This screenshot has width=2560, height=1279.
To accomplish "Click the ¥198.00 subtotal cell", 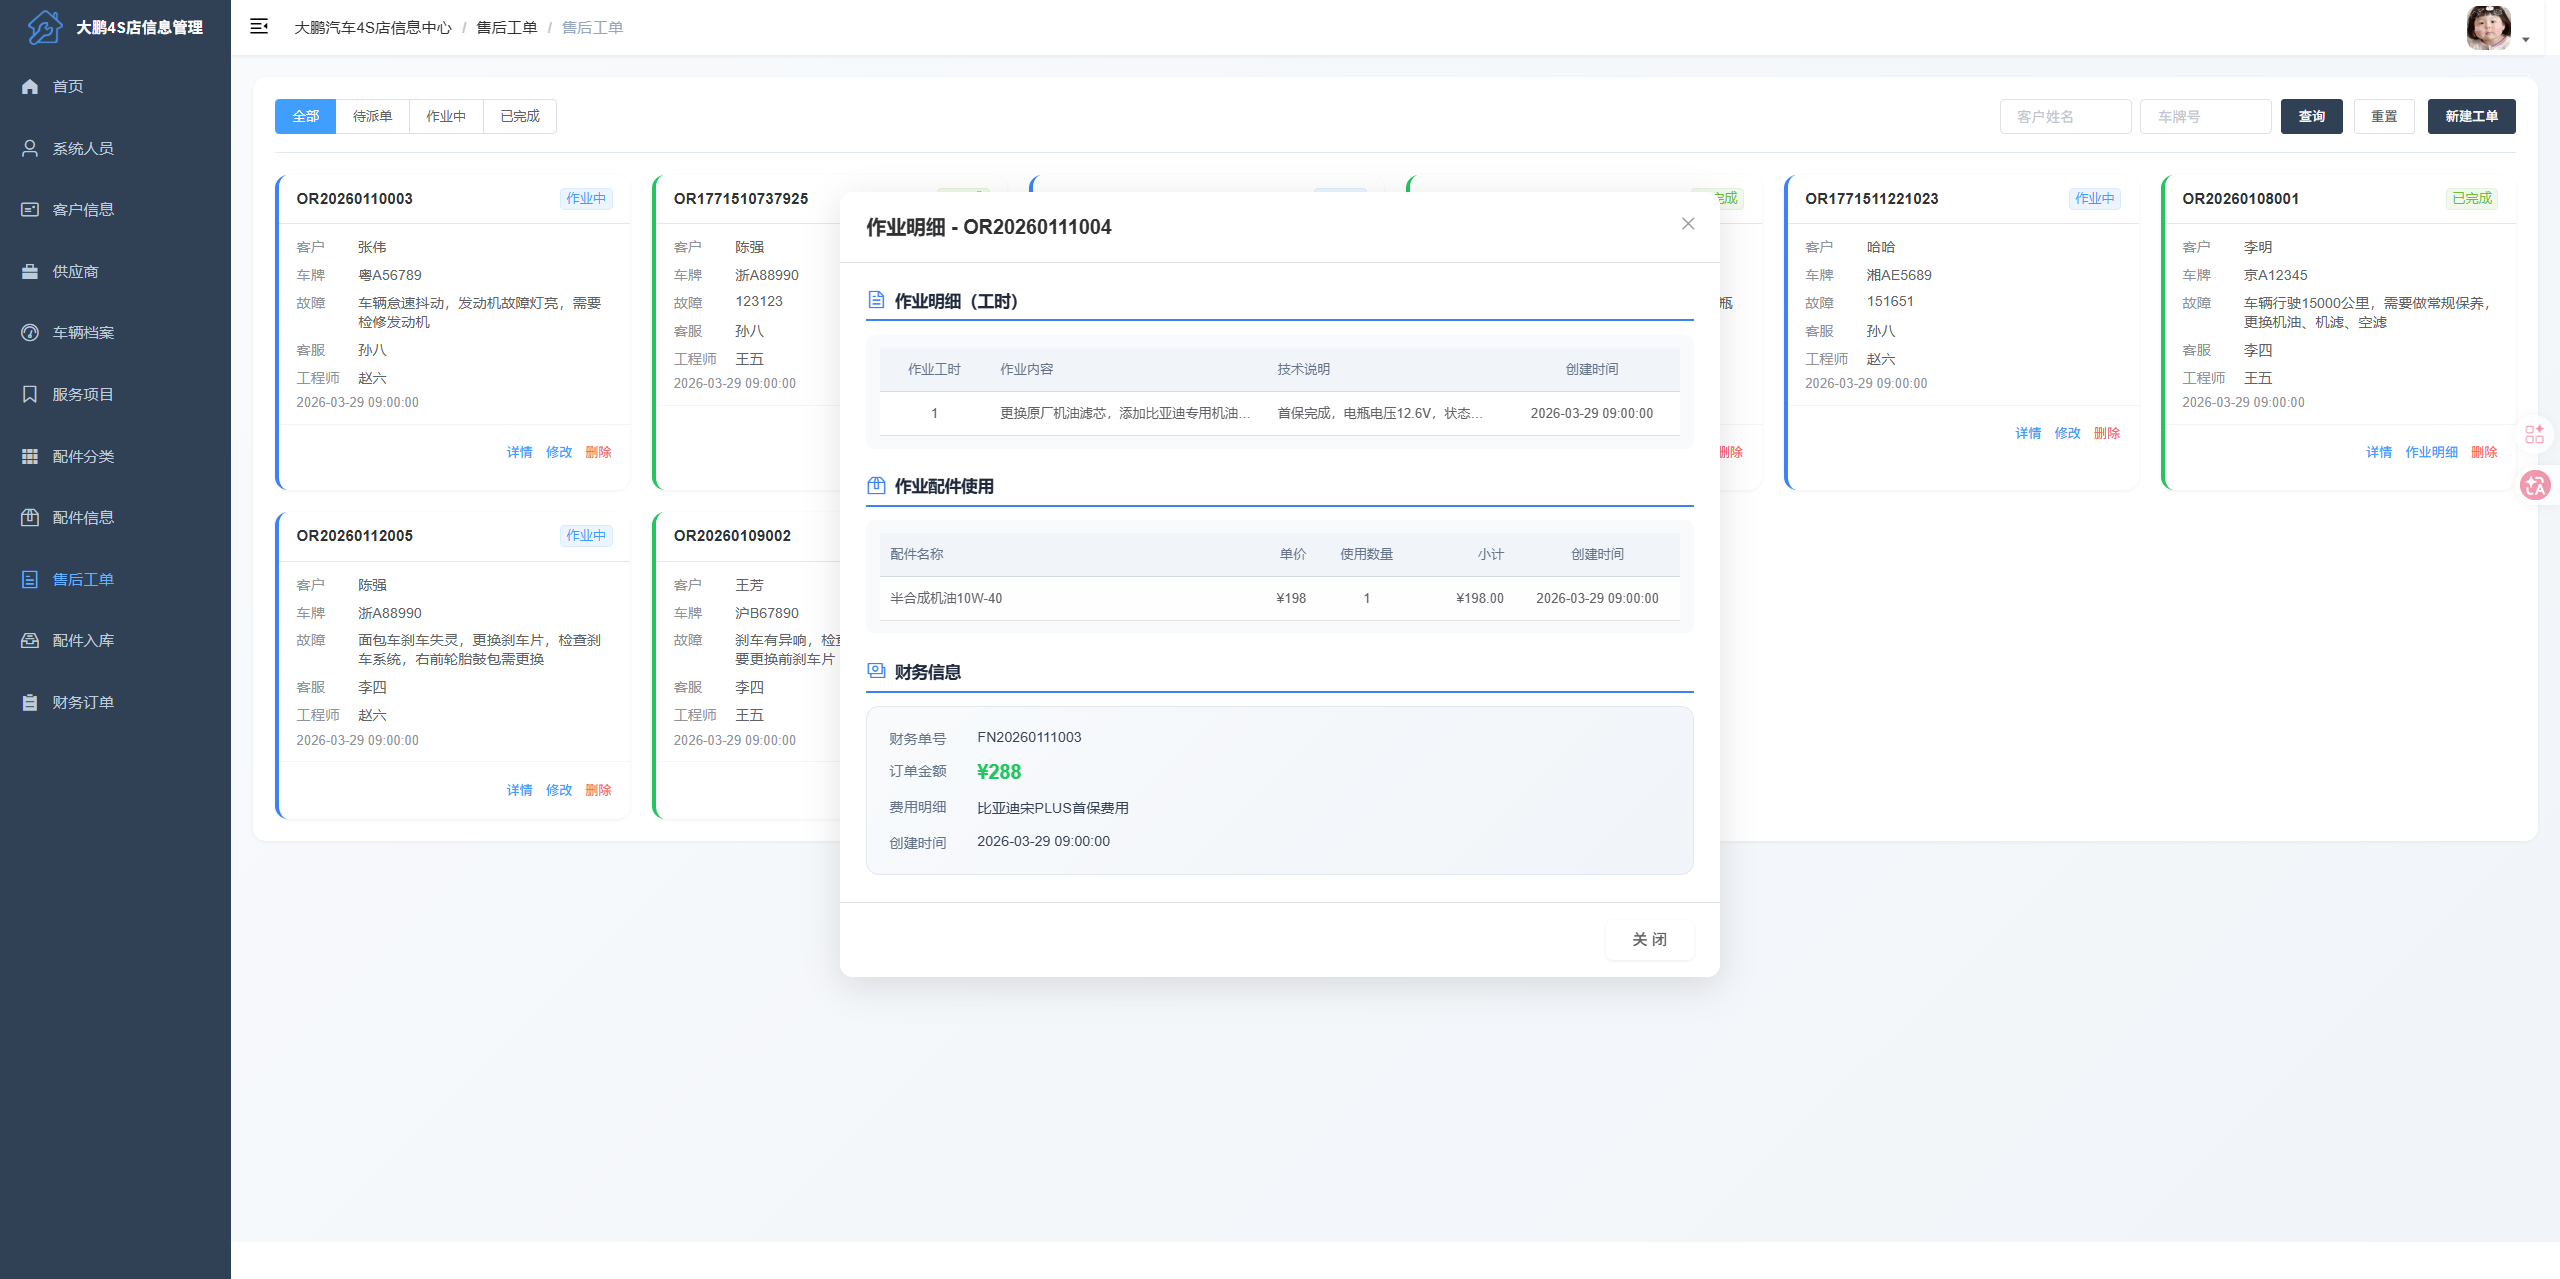I will [1480, 598].
